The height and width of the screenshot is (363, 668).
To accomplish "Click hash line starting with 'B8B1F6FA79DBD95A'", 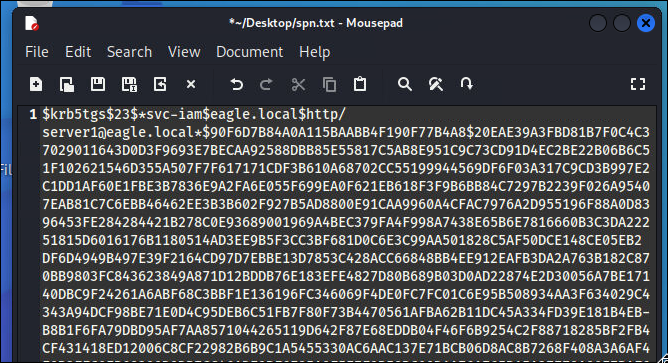I will click(346, 330).
